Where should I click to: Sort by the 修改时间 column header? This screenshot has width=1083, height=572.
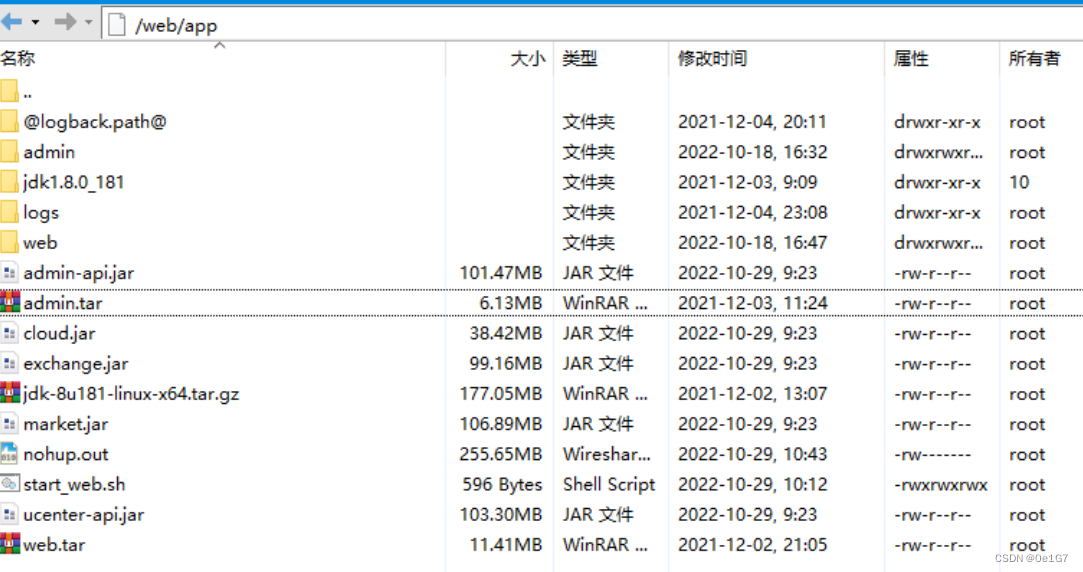click(x=712, y=59)
